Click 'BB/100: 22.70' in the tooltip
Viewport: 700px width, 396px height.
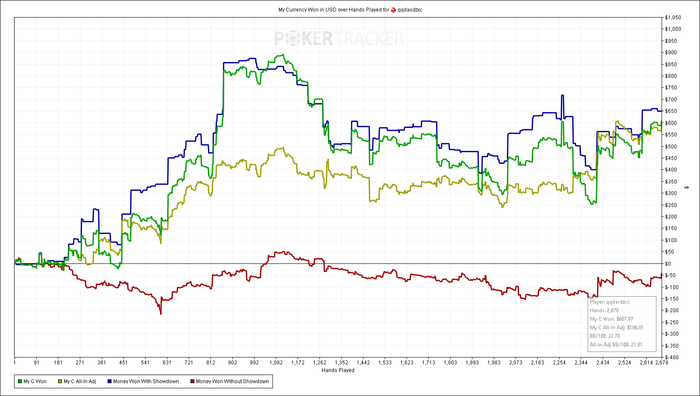[606, 336]
